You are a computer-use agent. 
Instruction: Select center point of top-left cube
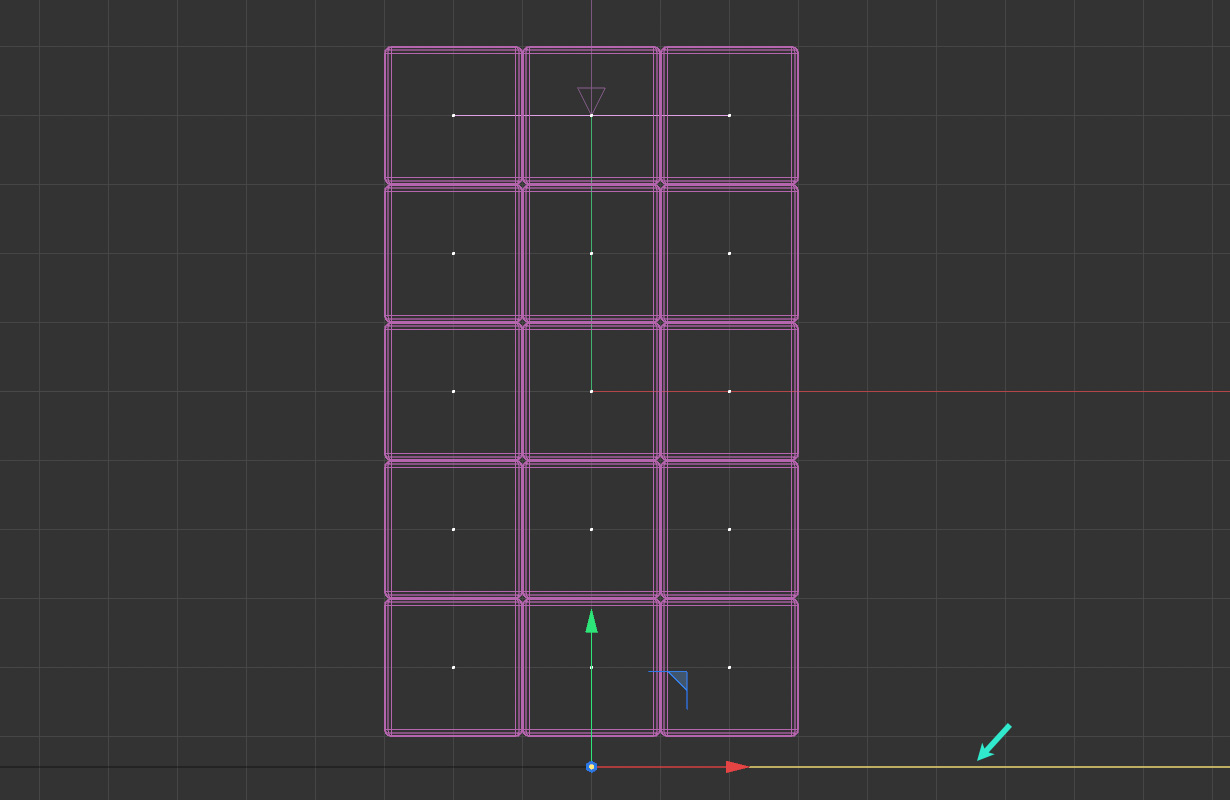pyautogui.click(x=453, y=115)
